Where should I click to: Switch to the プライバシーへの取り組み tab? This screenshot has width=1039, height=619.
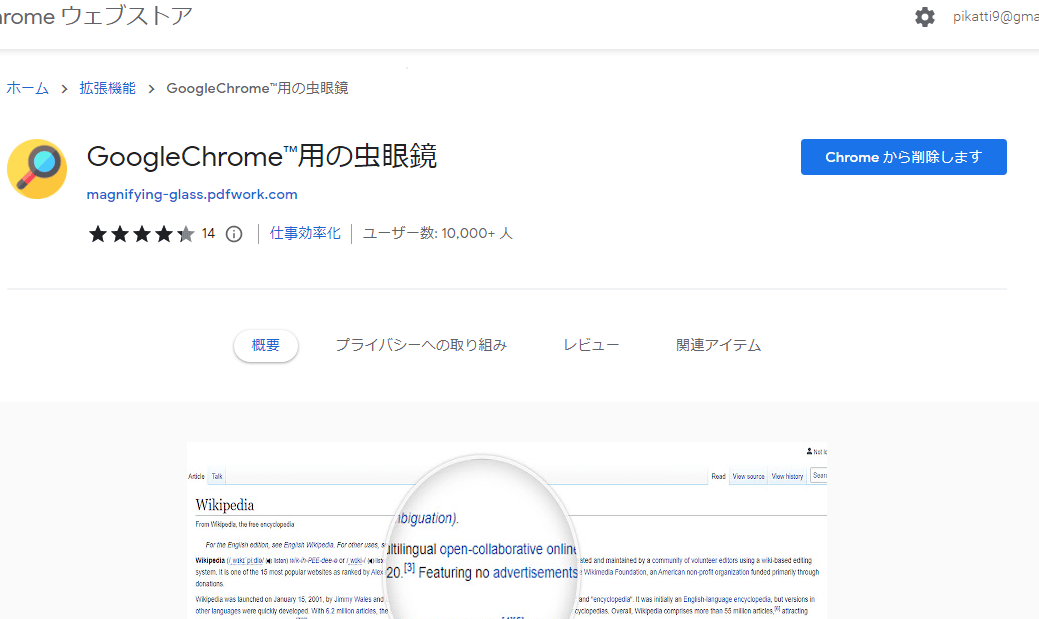pos(421,345)
